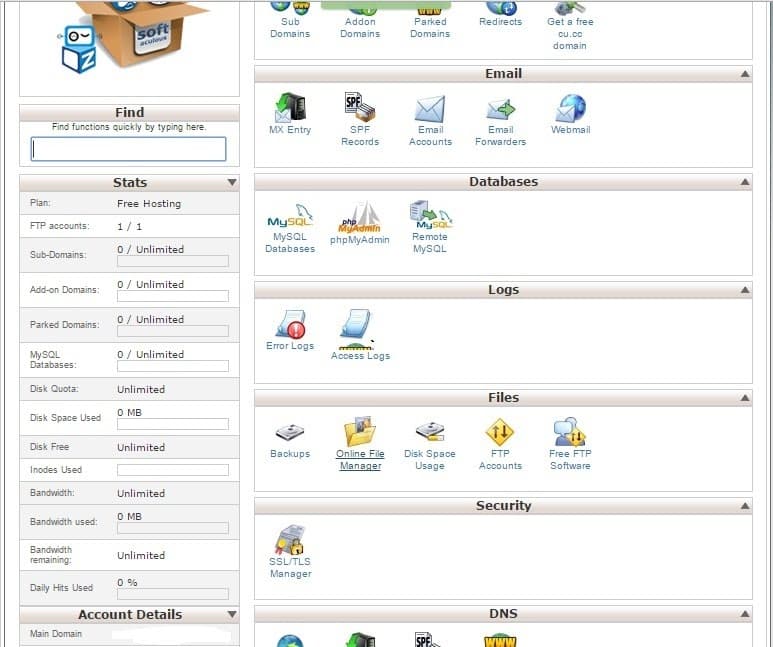Screen dimensions: 773x647
Task: Click the FTP accounts "1 / 1" value
Action: tap(129, 227)
